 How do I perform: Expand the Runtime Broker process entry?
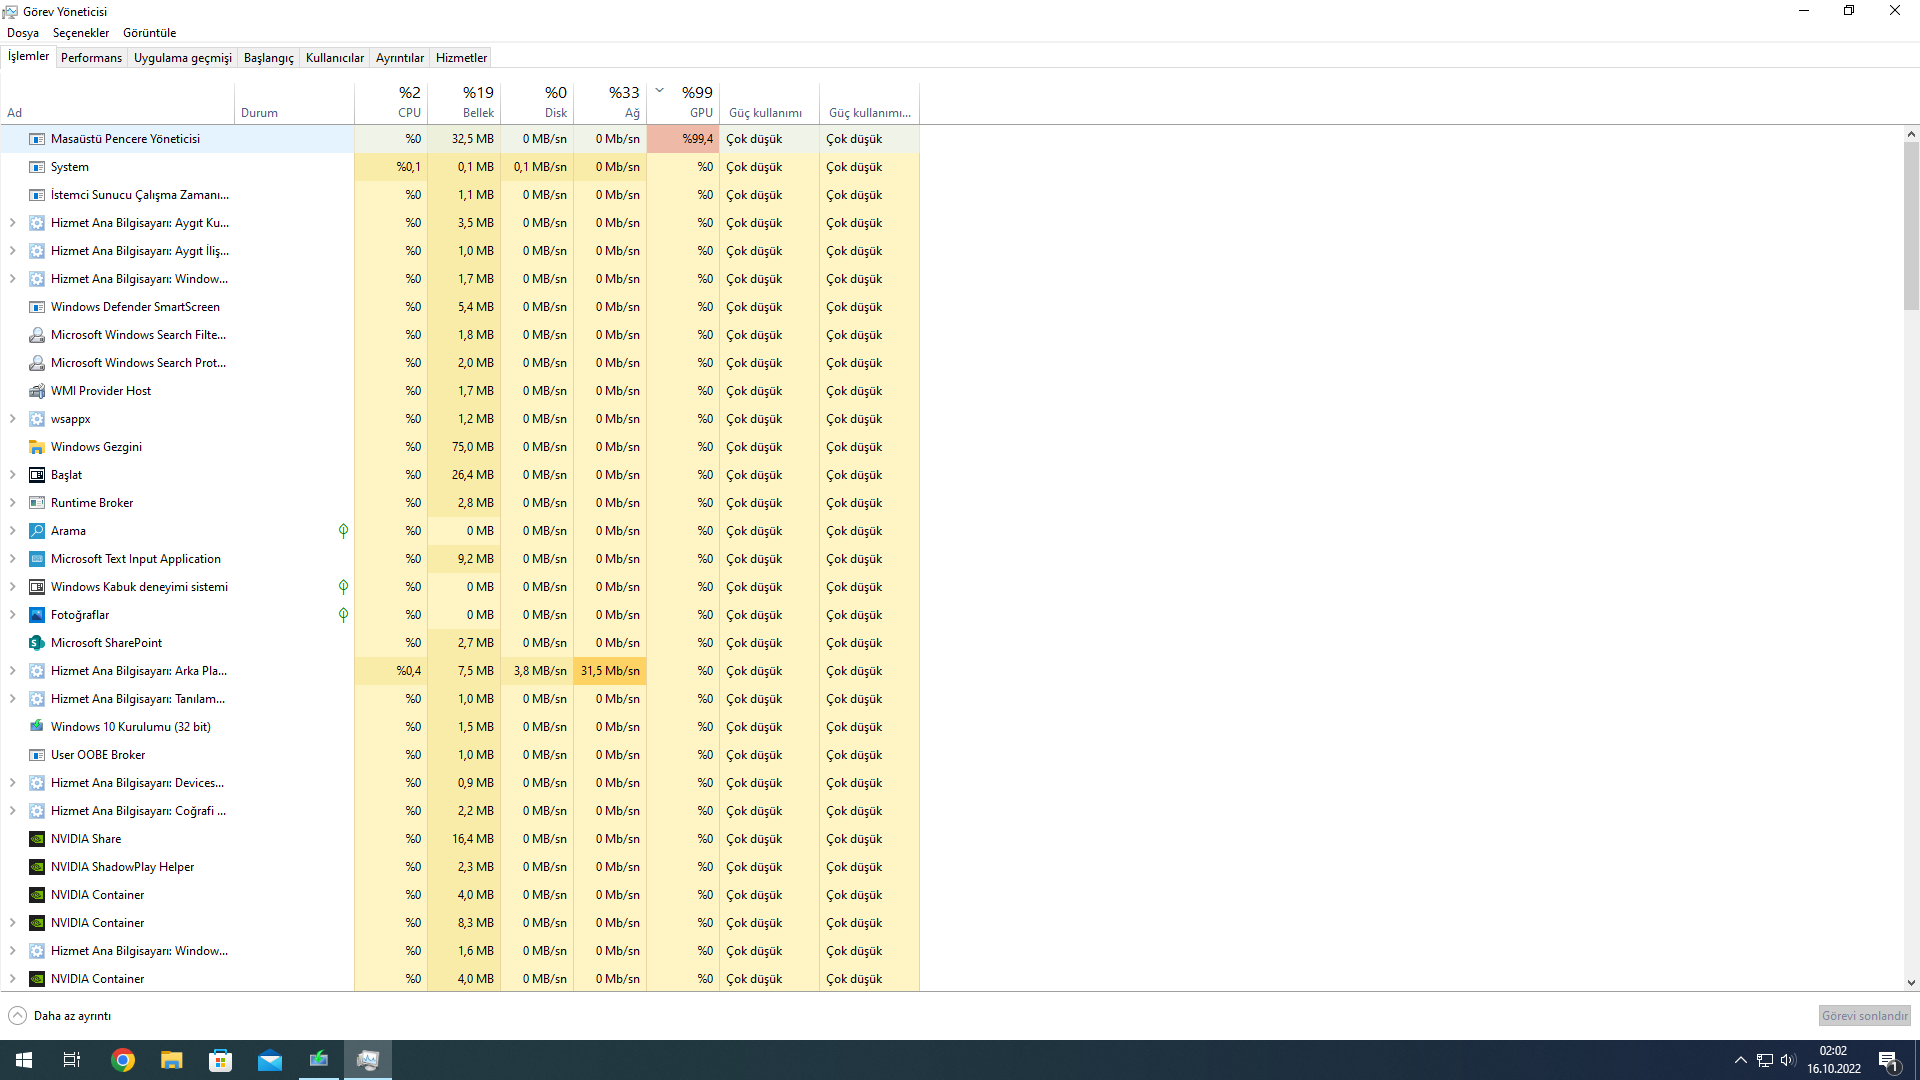(12, 503)
